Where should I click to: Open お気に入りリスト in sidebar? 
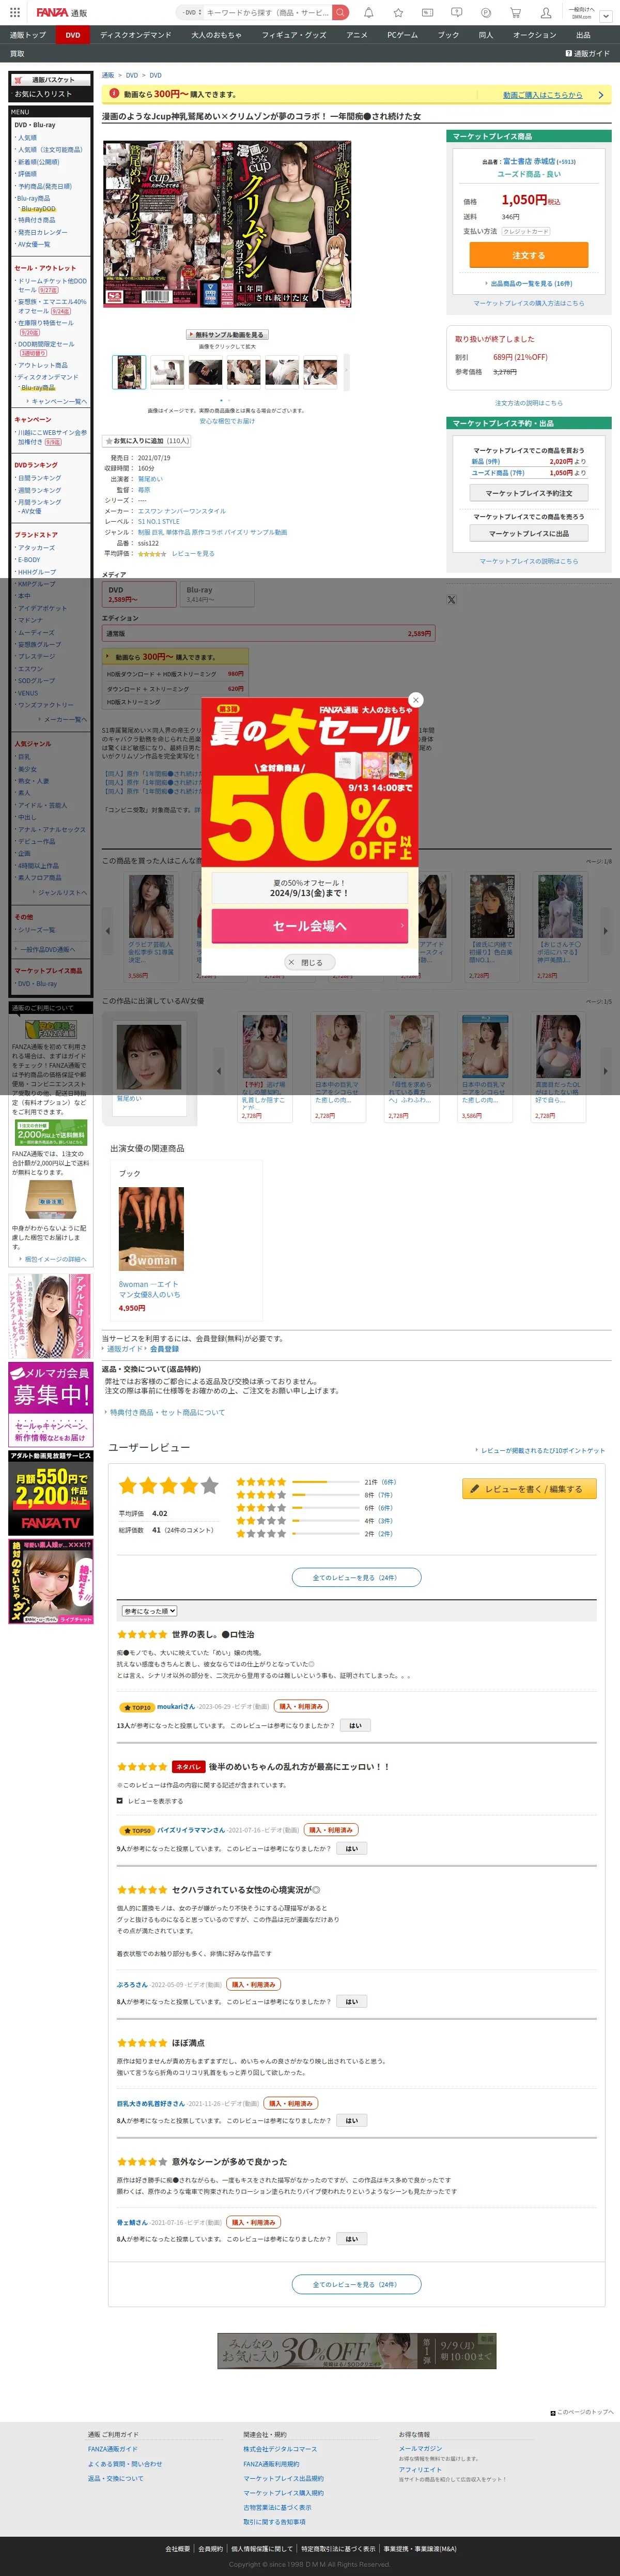pos(43,94)
